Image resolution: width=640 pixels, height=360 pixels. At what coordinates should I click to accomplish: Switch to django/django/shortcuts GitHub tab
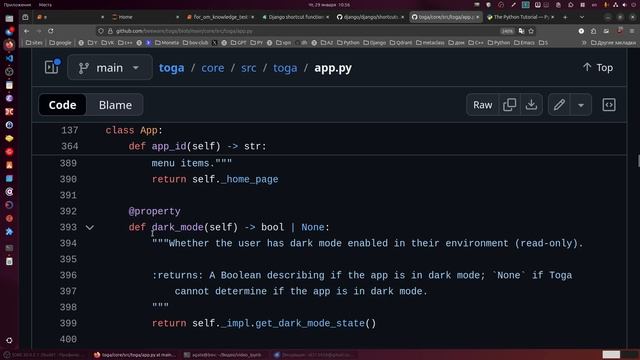click(370, 17)
